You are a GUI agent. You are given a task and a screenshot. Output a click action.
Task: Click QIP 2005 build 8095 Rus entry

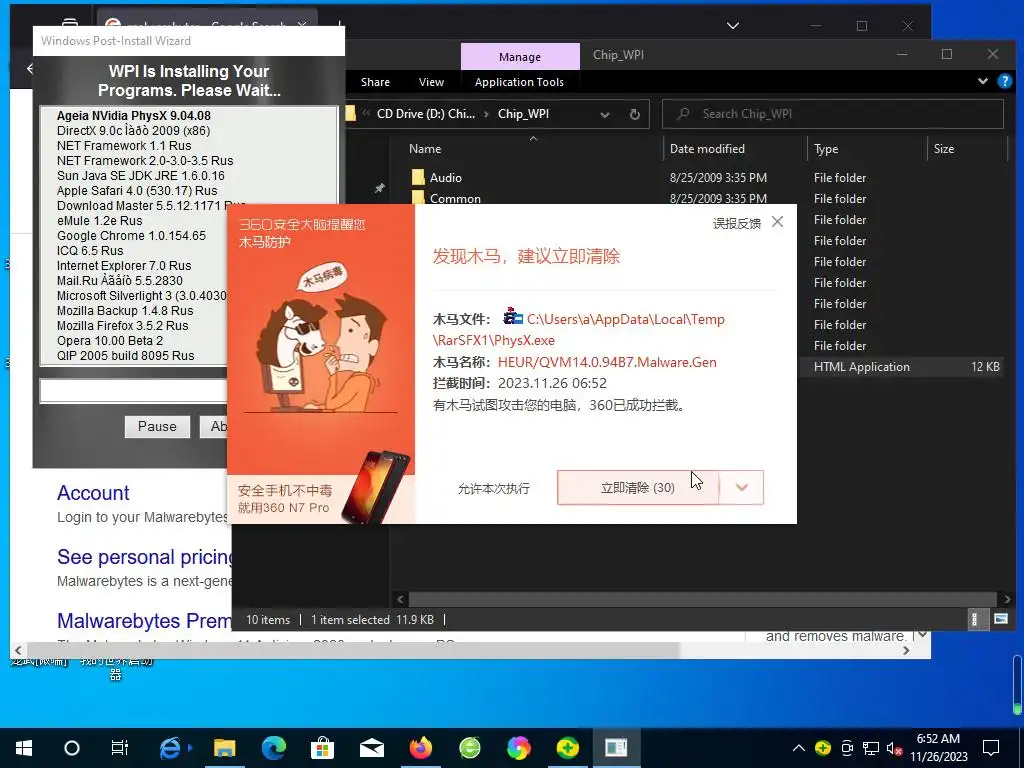click(125, 356)
